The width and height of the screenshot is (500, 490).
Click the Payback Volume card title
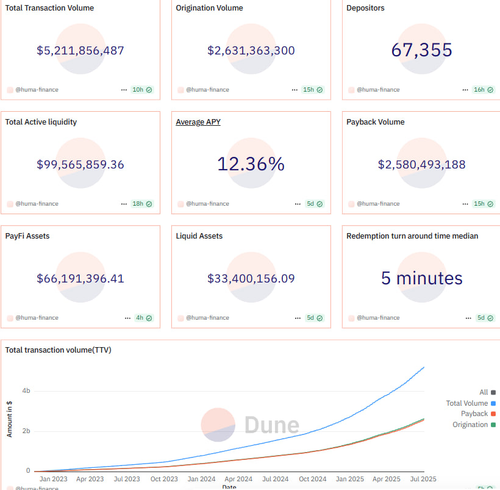(375, 122)
